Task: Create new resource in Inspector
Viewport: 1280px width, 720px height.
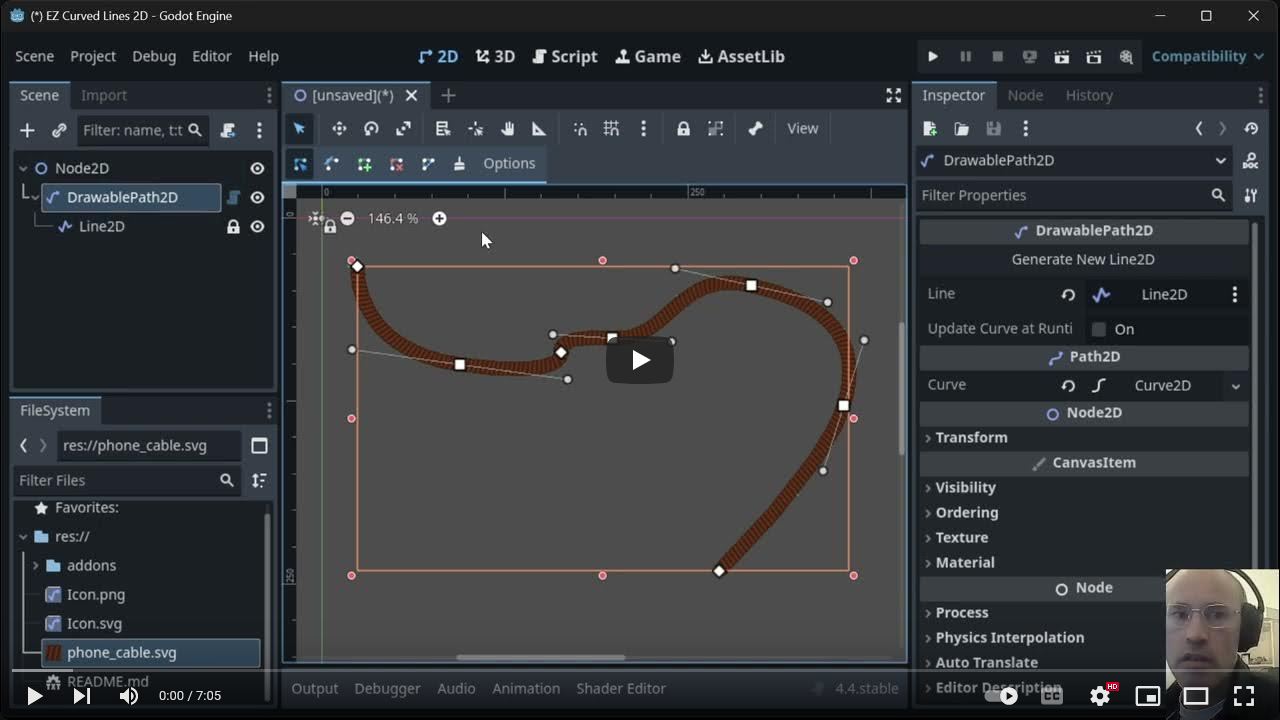Action: (930, 128)
